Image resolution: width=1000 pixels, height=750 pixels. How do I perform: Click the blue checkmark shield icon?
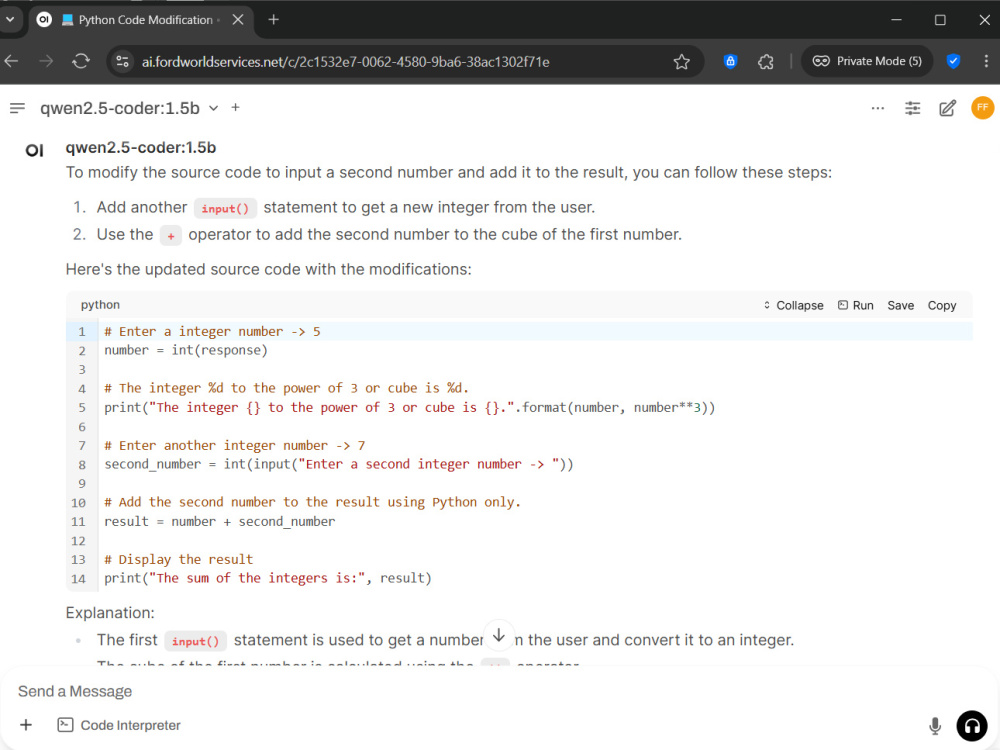(953, 61)
